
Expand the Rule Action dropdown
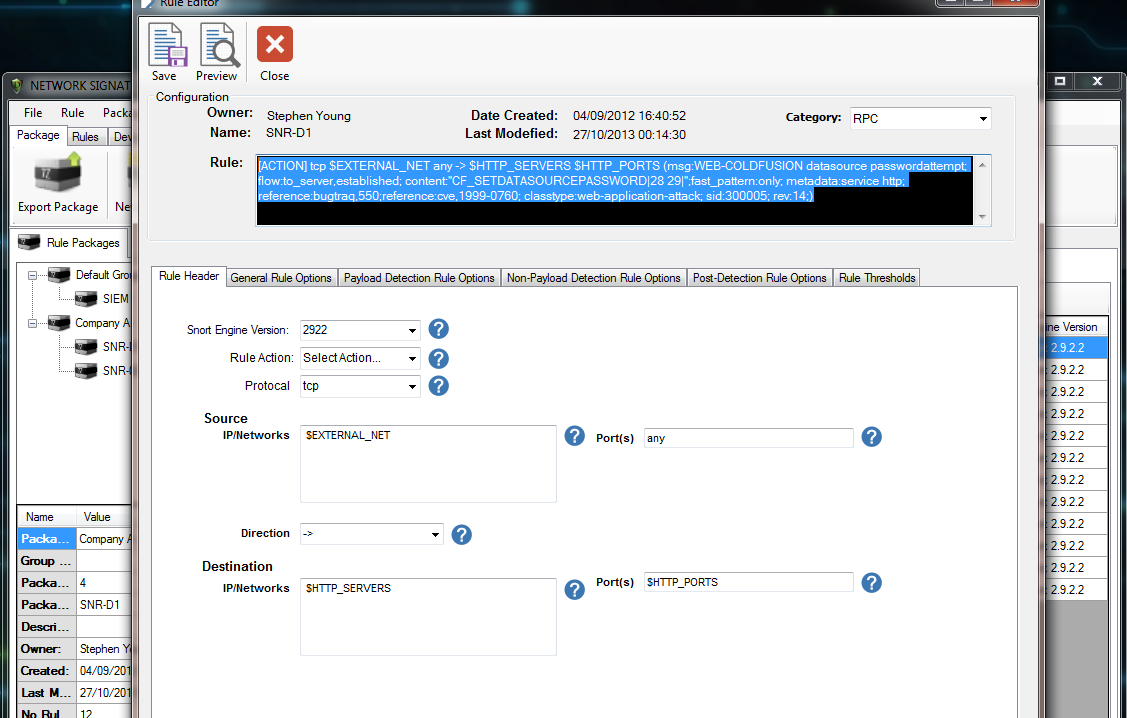pos(360,358)
